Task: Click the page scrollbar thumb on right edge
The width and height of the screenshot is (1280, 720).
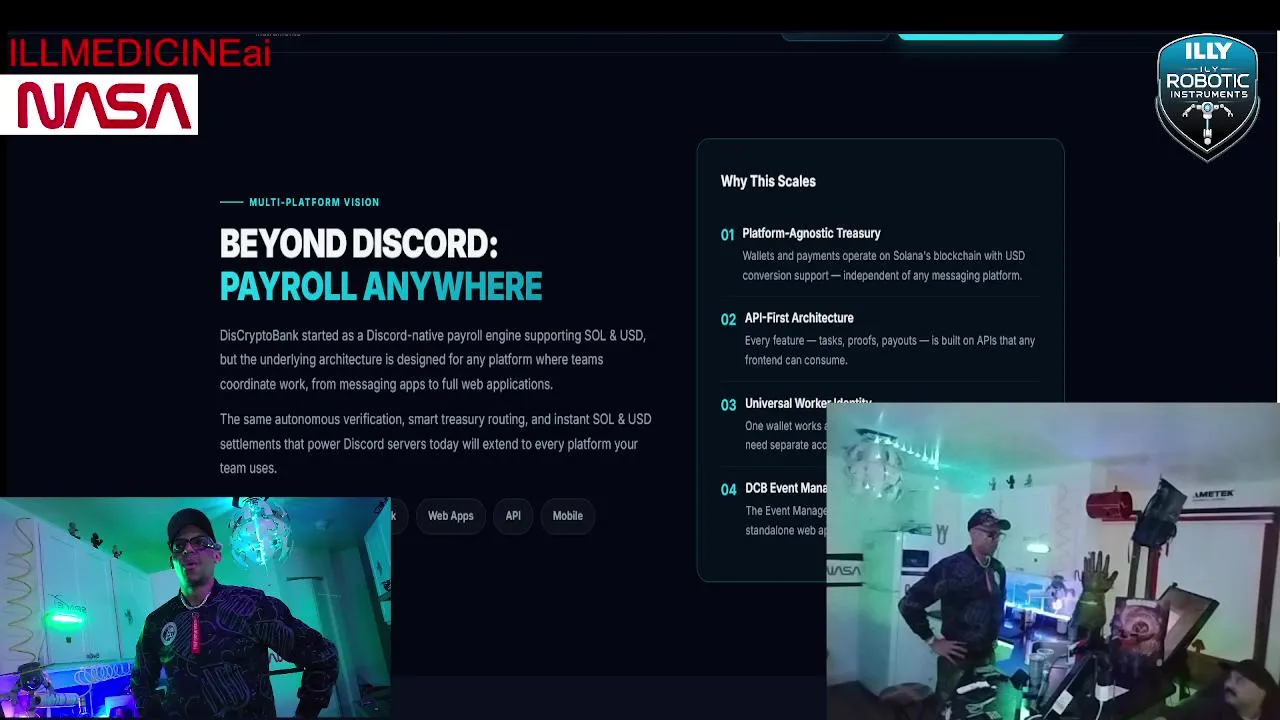Action: 1277,240
